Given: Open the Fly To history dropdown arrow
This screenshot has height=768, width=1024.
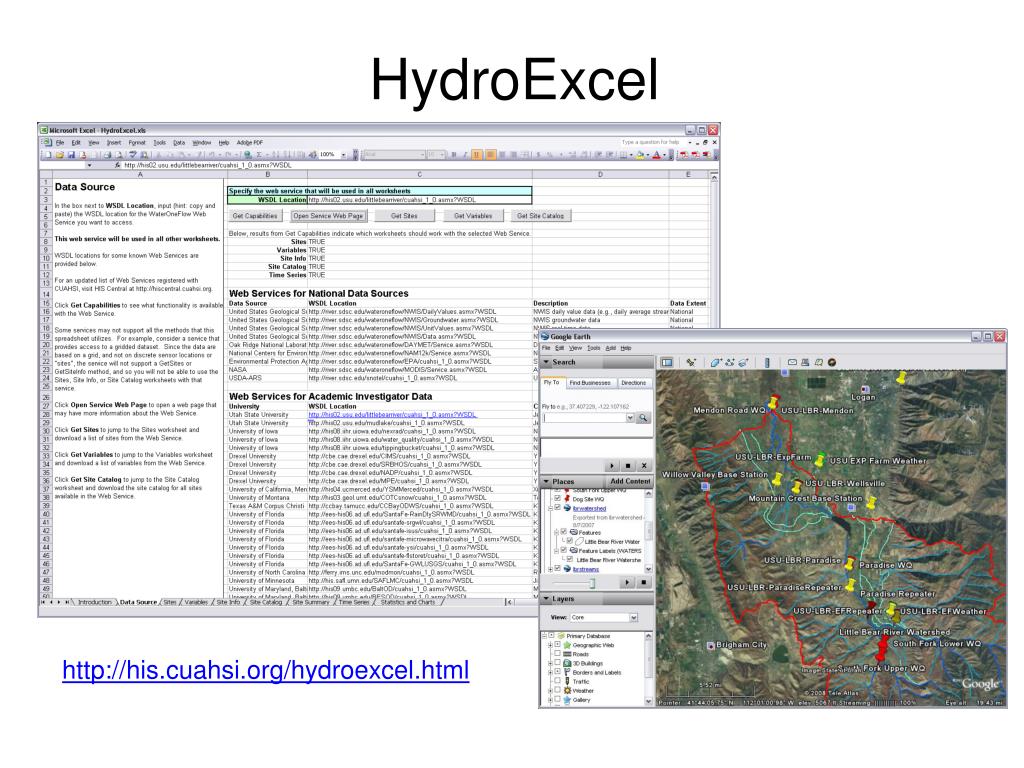Looking at the screenshot, I should coord(630,418).
